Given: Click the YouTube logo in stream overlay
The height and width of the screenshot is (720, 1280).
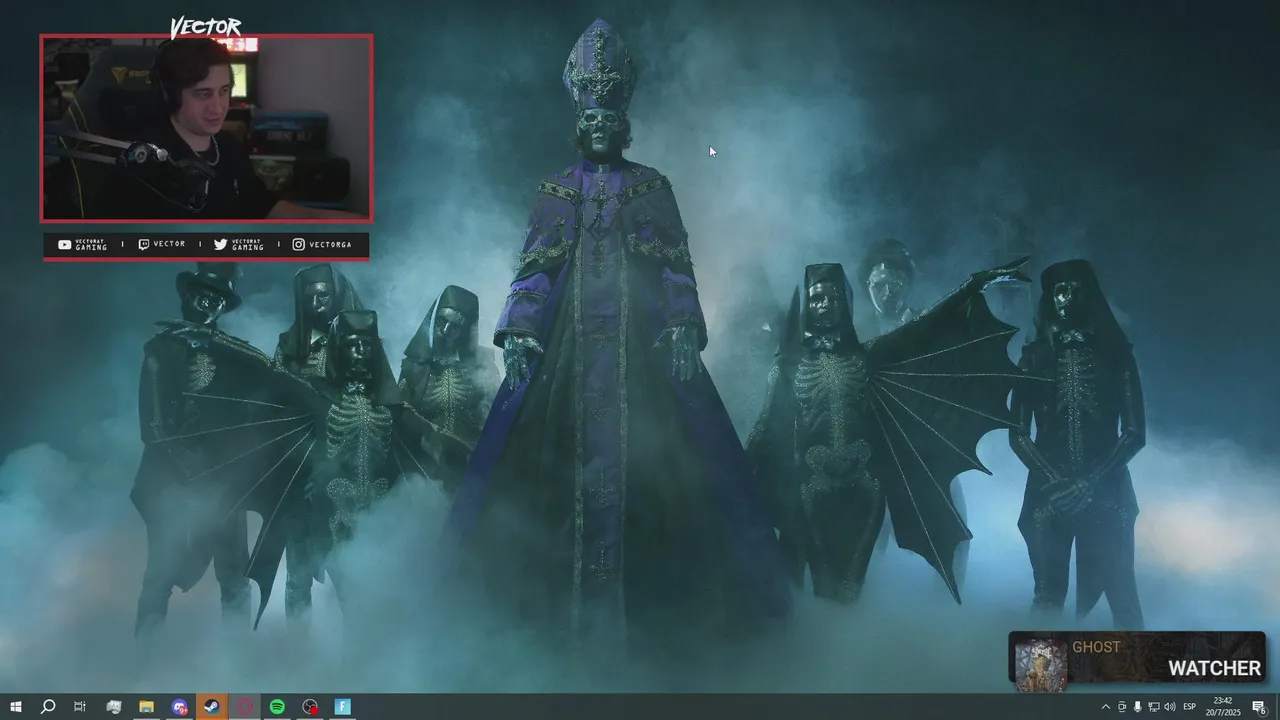Looking at the screenshot, I should point(65,244).
